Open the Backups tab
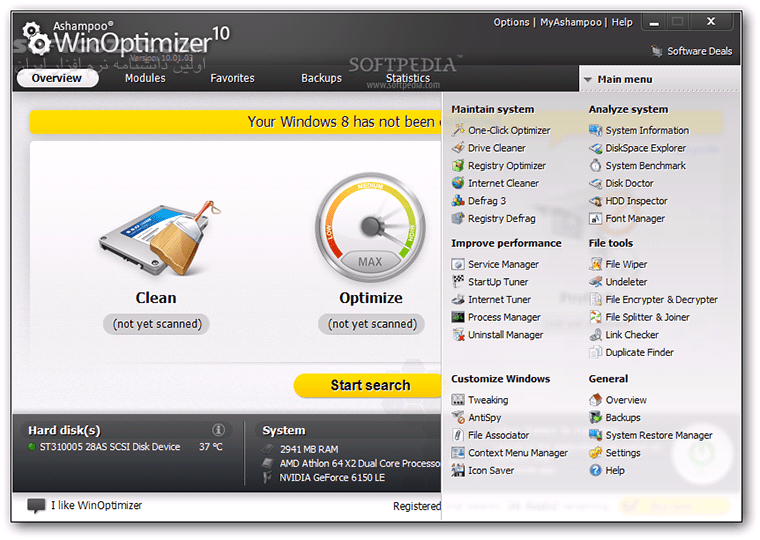Screen dimensions: 760x540 tap(321, 78)
